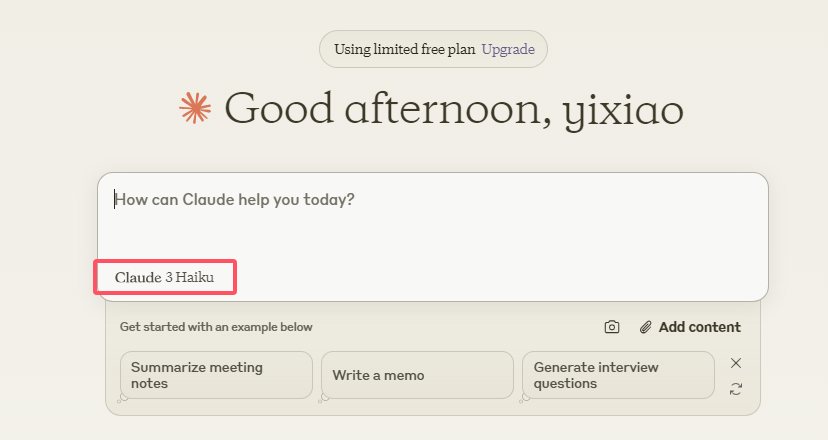Click the tail icon on Generate interview questions chip
This screenshot has height=440, width=828.
click(x=526, y=398)
